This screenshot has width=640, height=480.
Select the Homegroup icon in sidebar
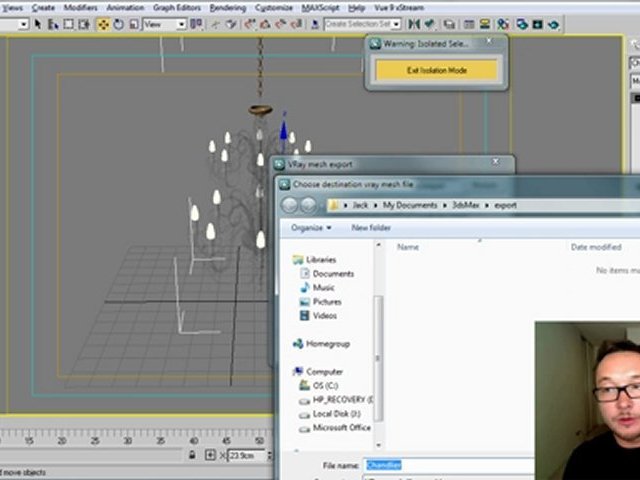pyautogui.click(x=298, y=343)
